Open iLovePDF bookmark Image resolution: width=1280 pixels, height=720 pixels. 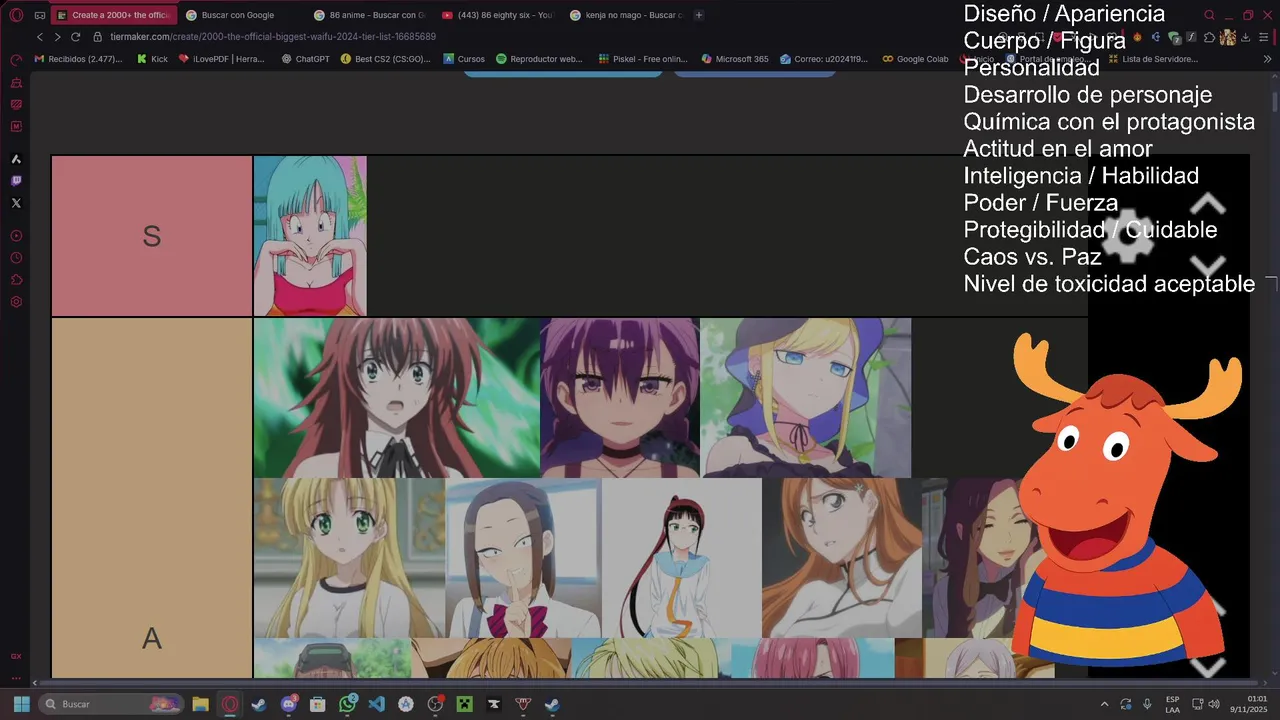pos(222,59)
